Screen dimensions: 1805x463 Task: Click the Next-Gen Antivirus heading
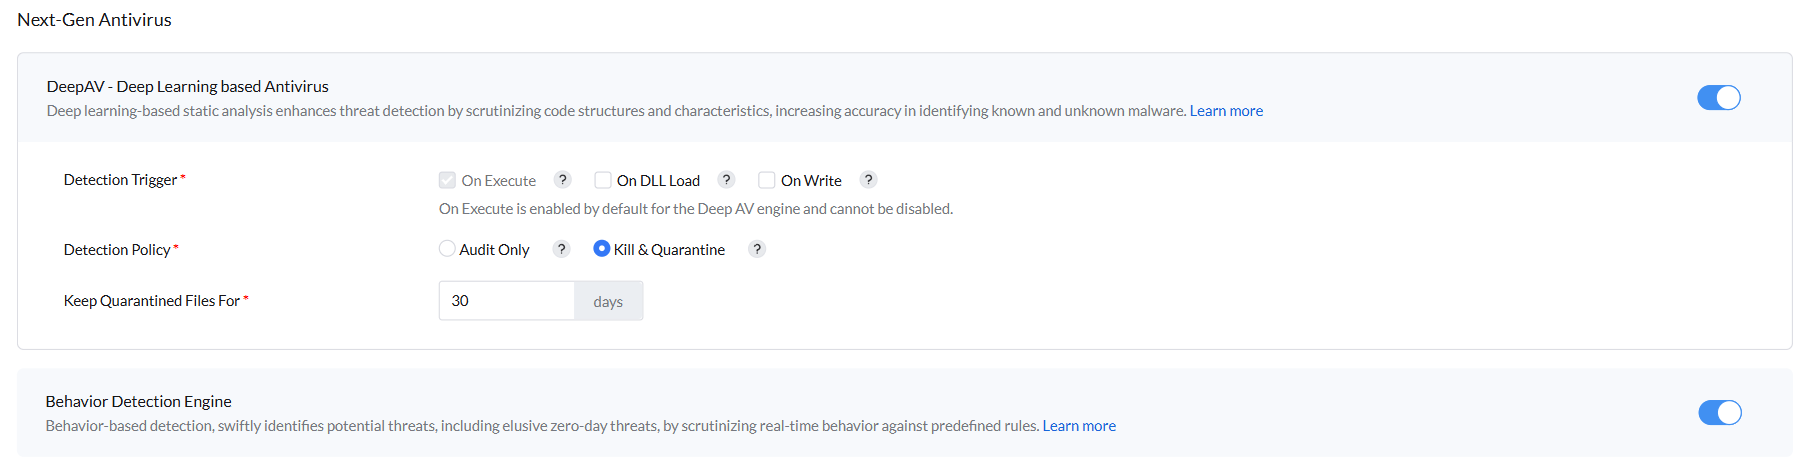(94, 20)
